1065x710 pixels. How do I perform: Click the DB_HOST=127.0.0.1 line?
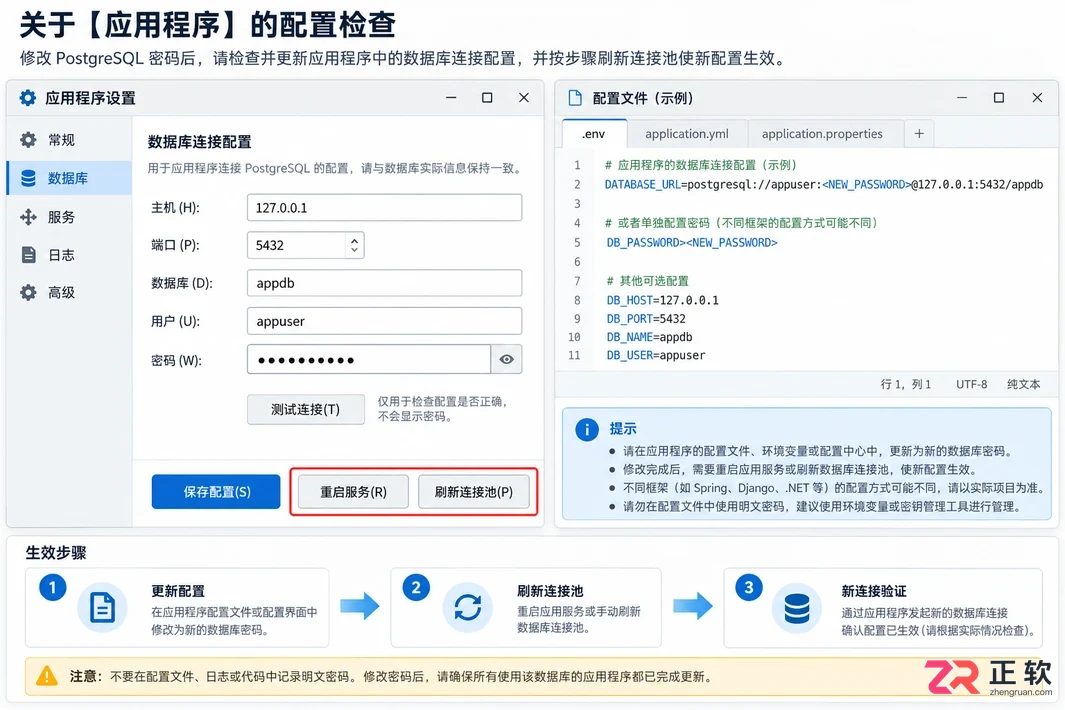(662, 300)
